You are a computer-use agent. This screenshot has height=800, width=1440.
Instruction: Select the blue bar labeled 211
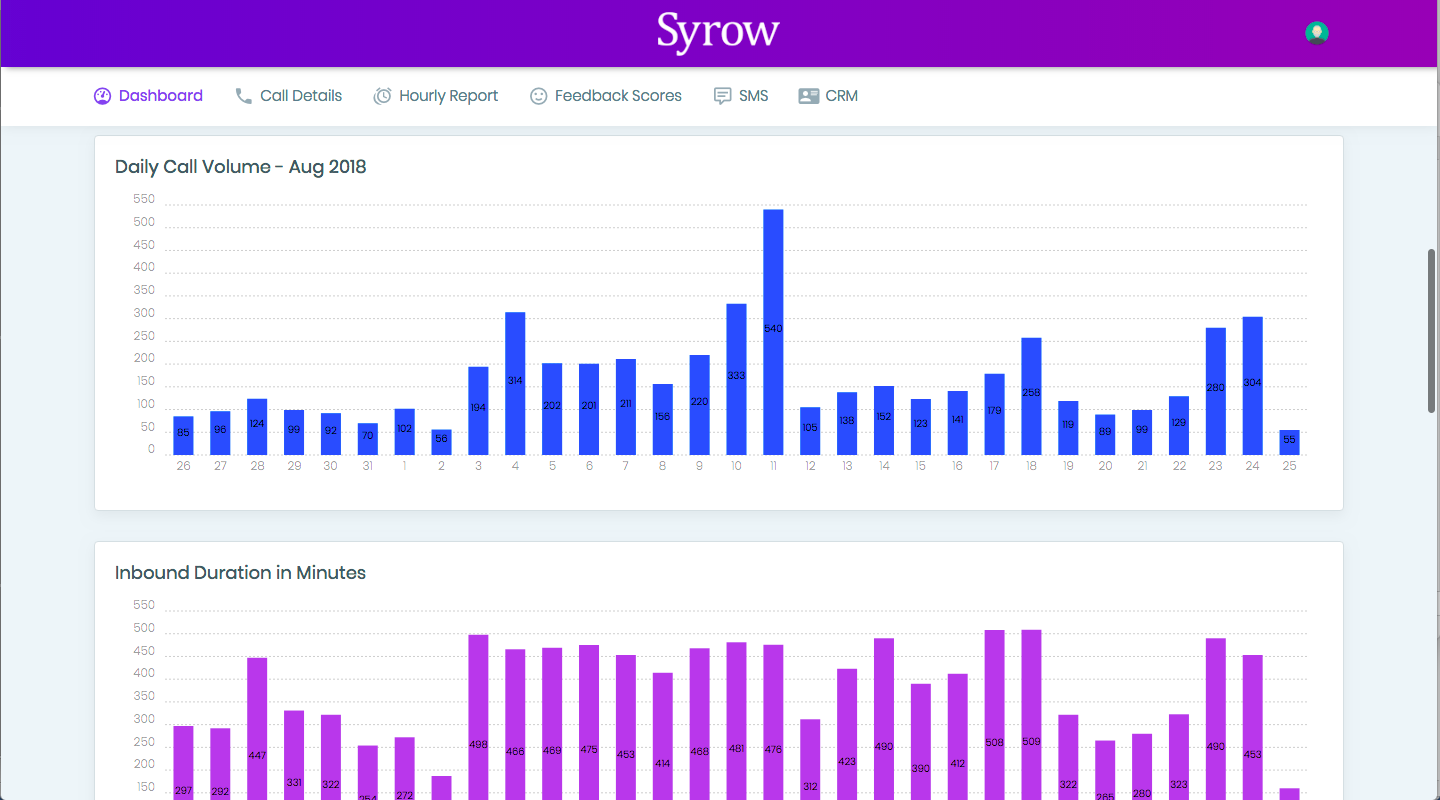pos(626,407)
